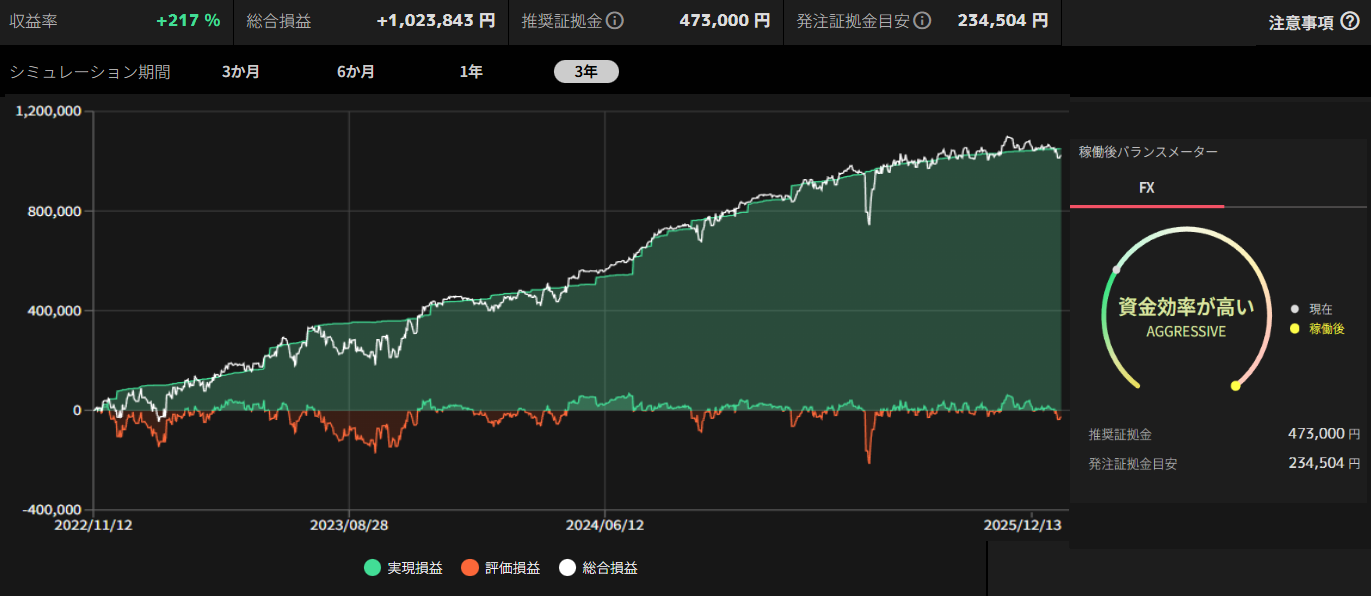Select the highlighted 3年 simulation period
Viewport: 1371px width, 596px height.
click(586, 72)
